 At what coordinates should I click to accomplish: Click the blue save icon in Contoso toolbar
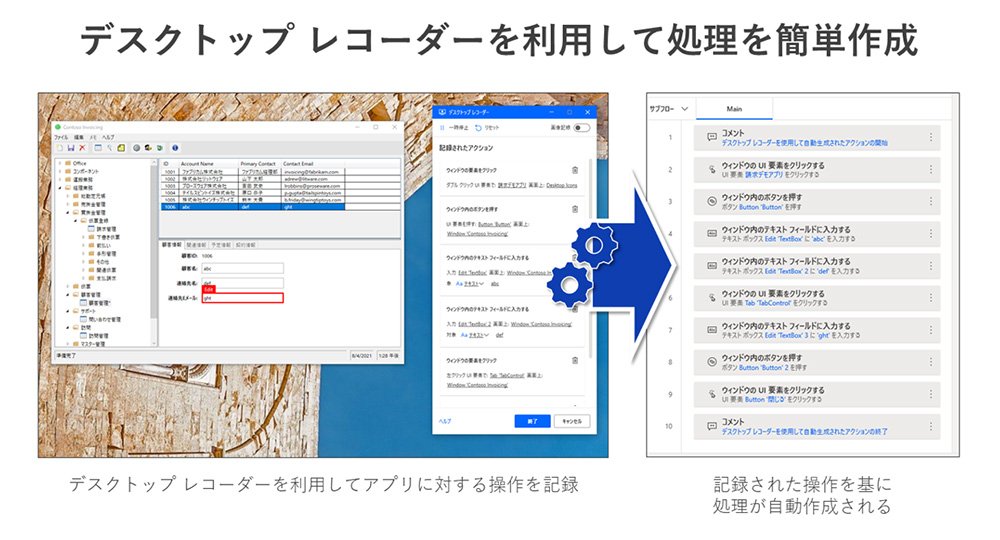point(71,148)
